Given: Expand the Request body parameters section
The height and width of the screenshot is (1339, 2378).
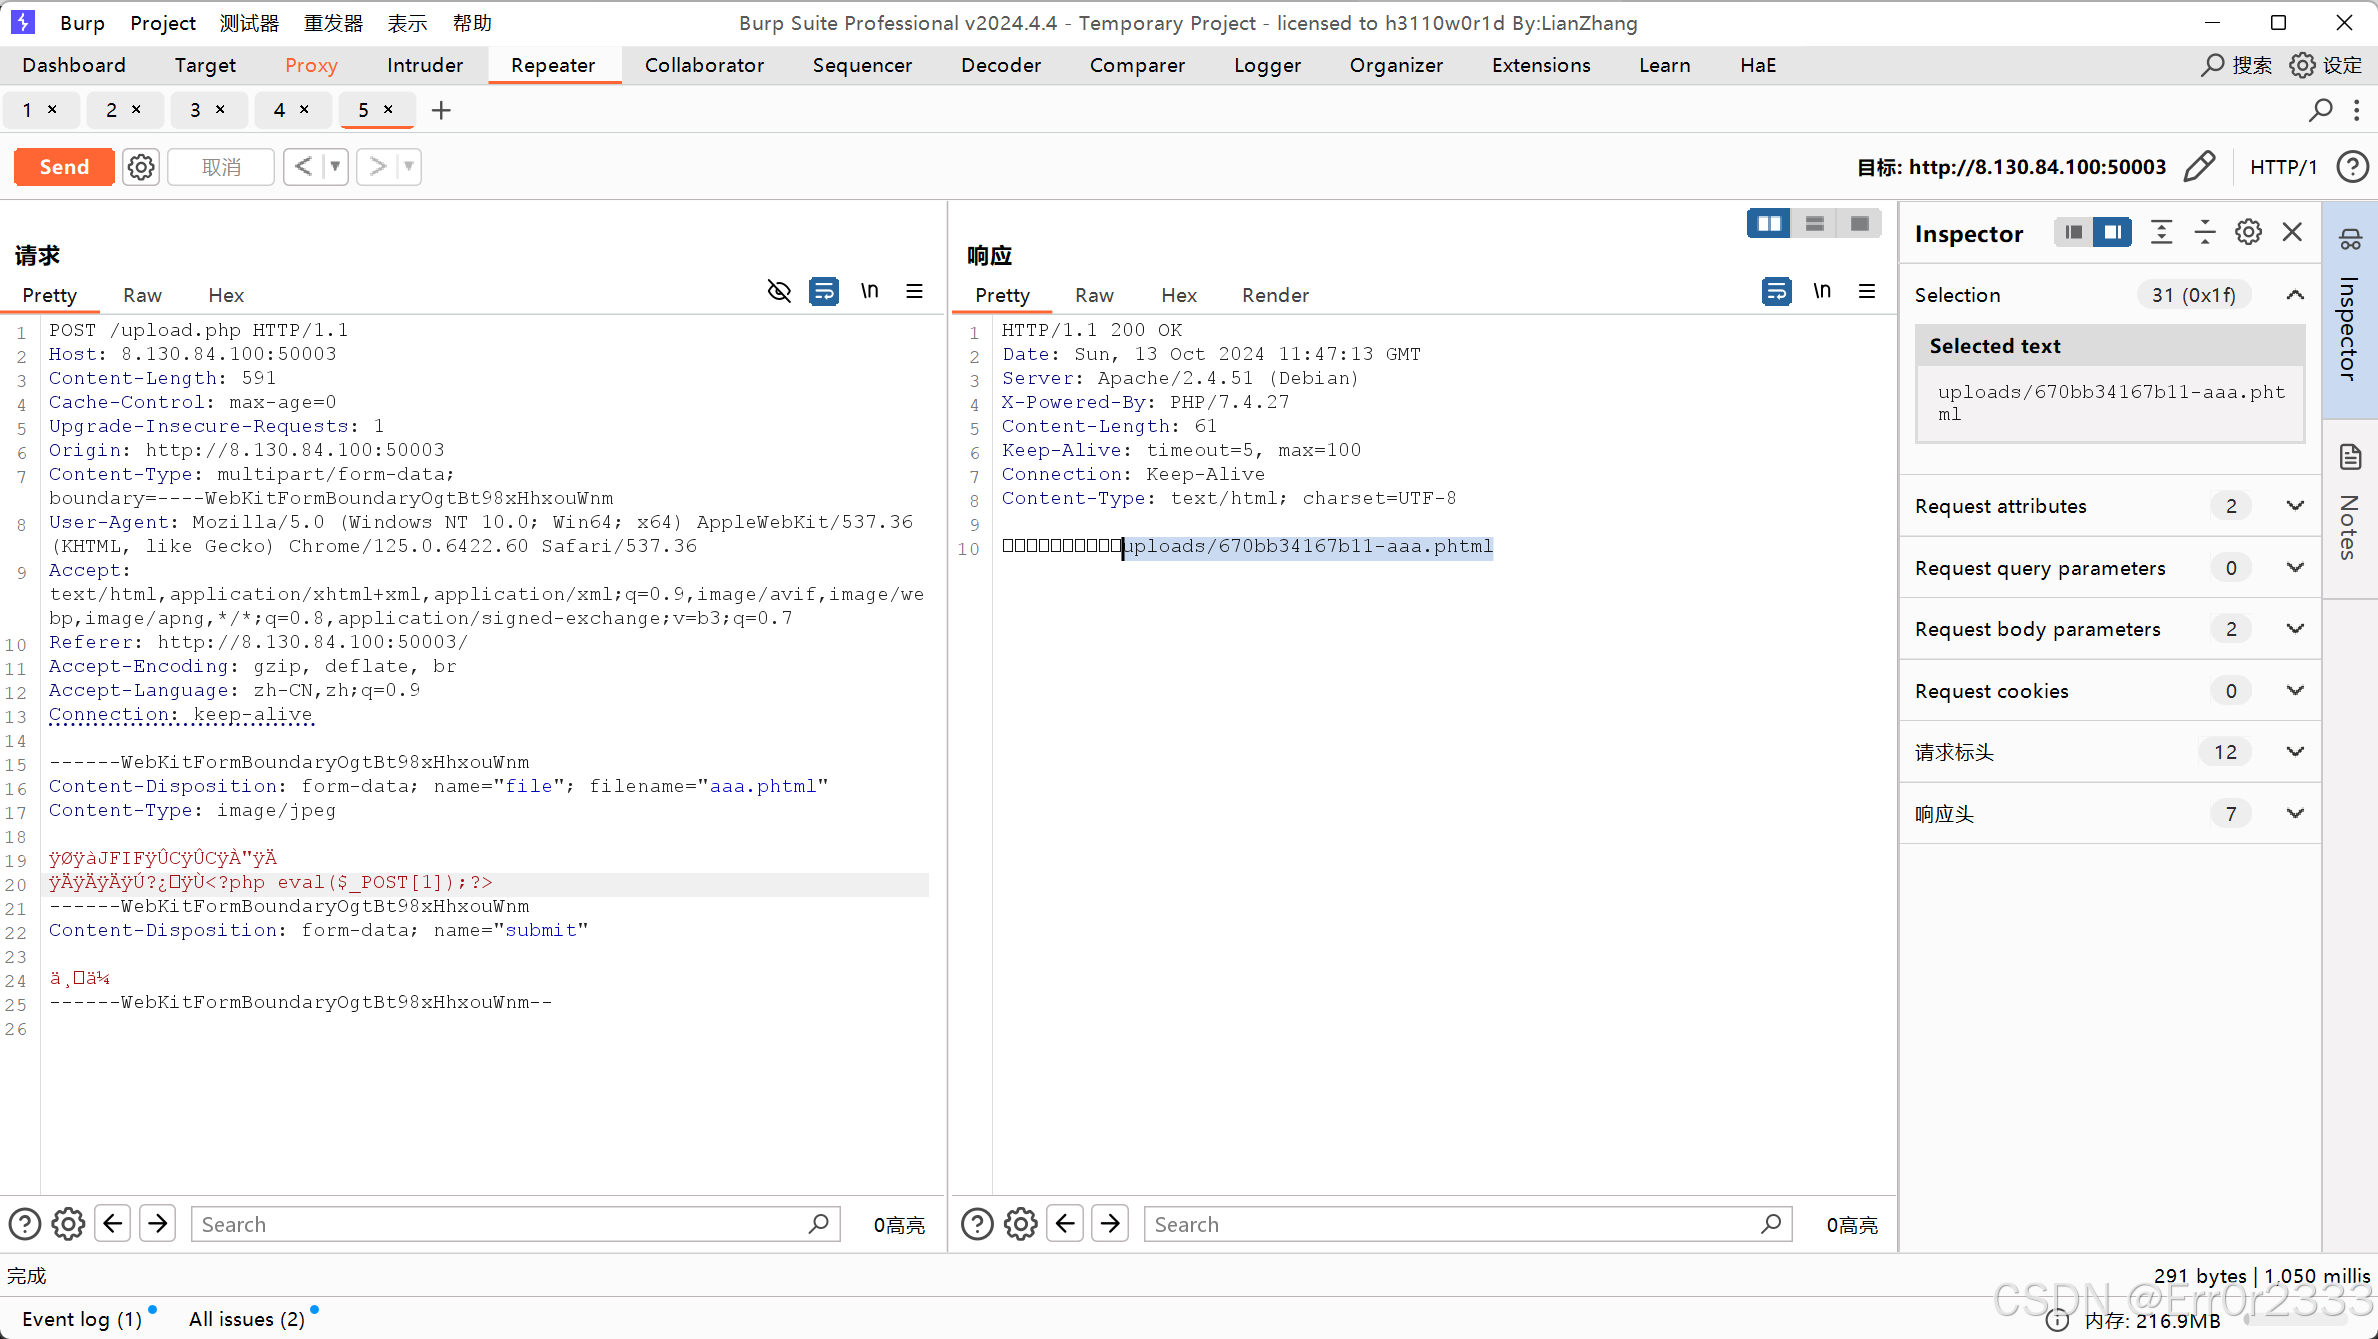Looking at the screenshot, I should click(x=2295, y=629).
